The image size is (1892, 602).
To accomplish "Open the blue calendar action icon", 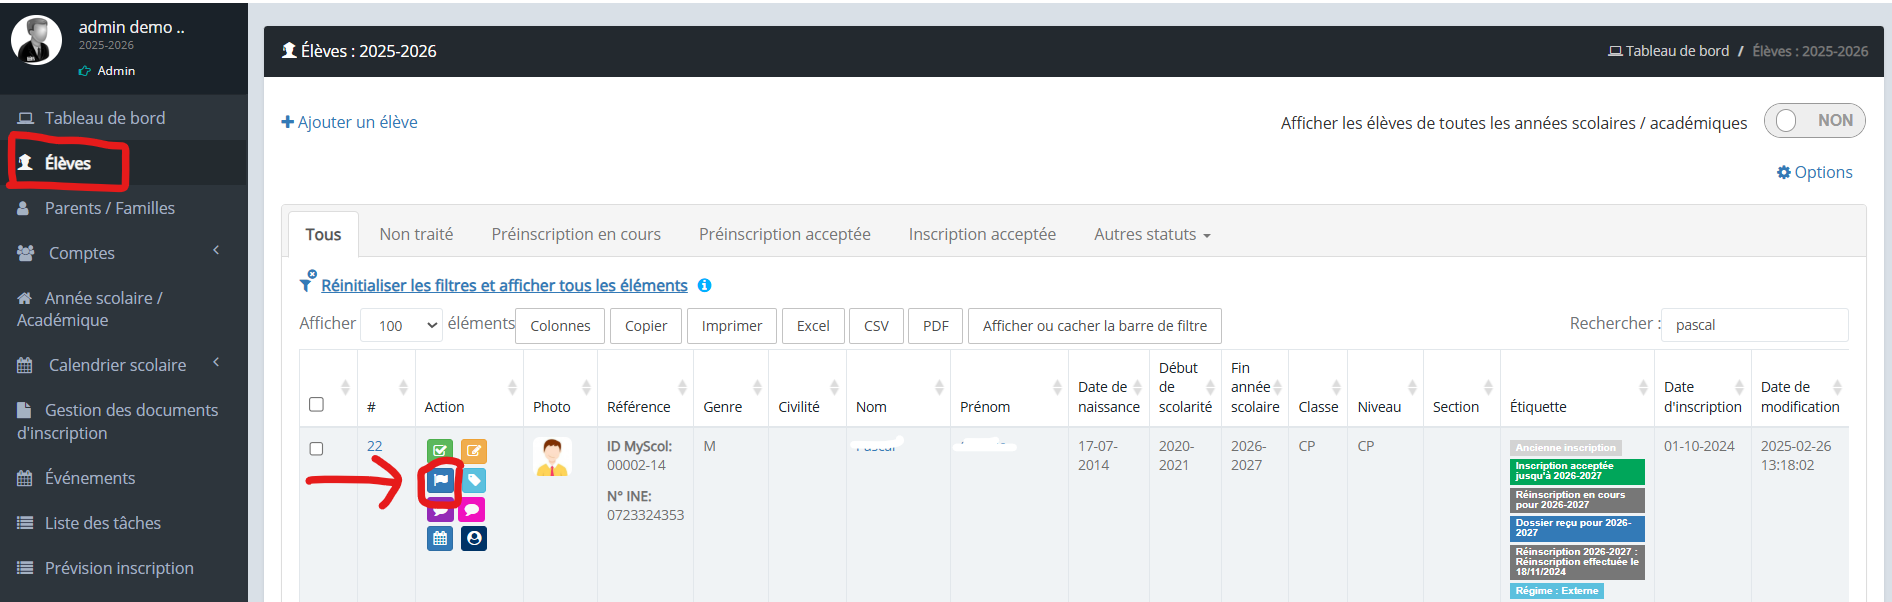I will 440,538.
